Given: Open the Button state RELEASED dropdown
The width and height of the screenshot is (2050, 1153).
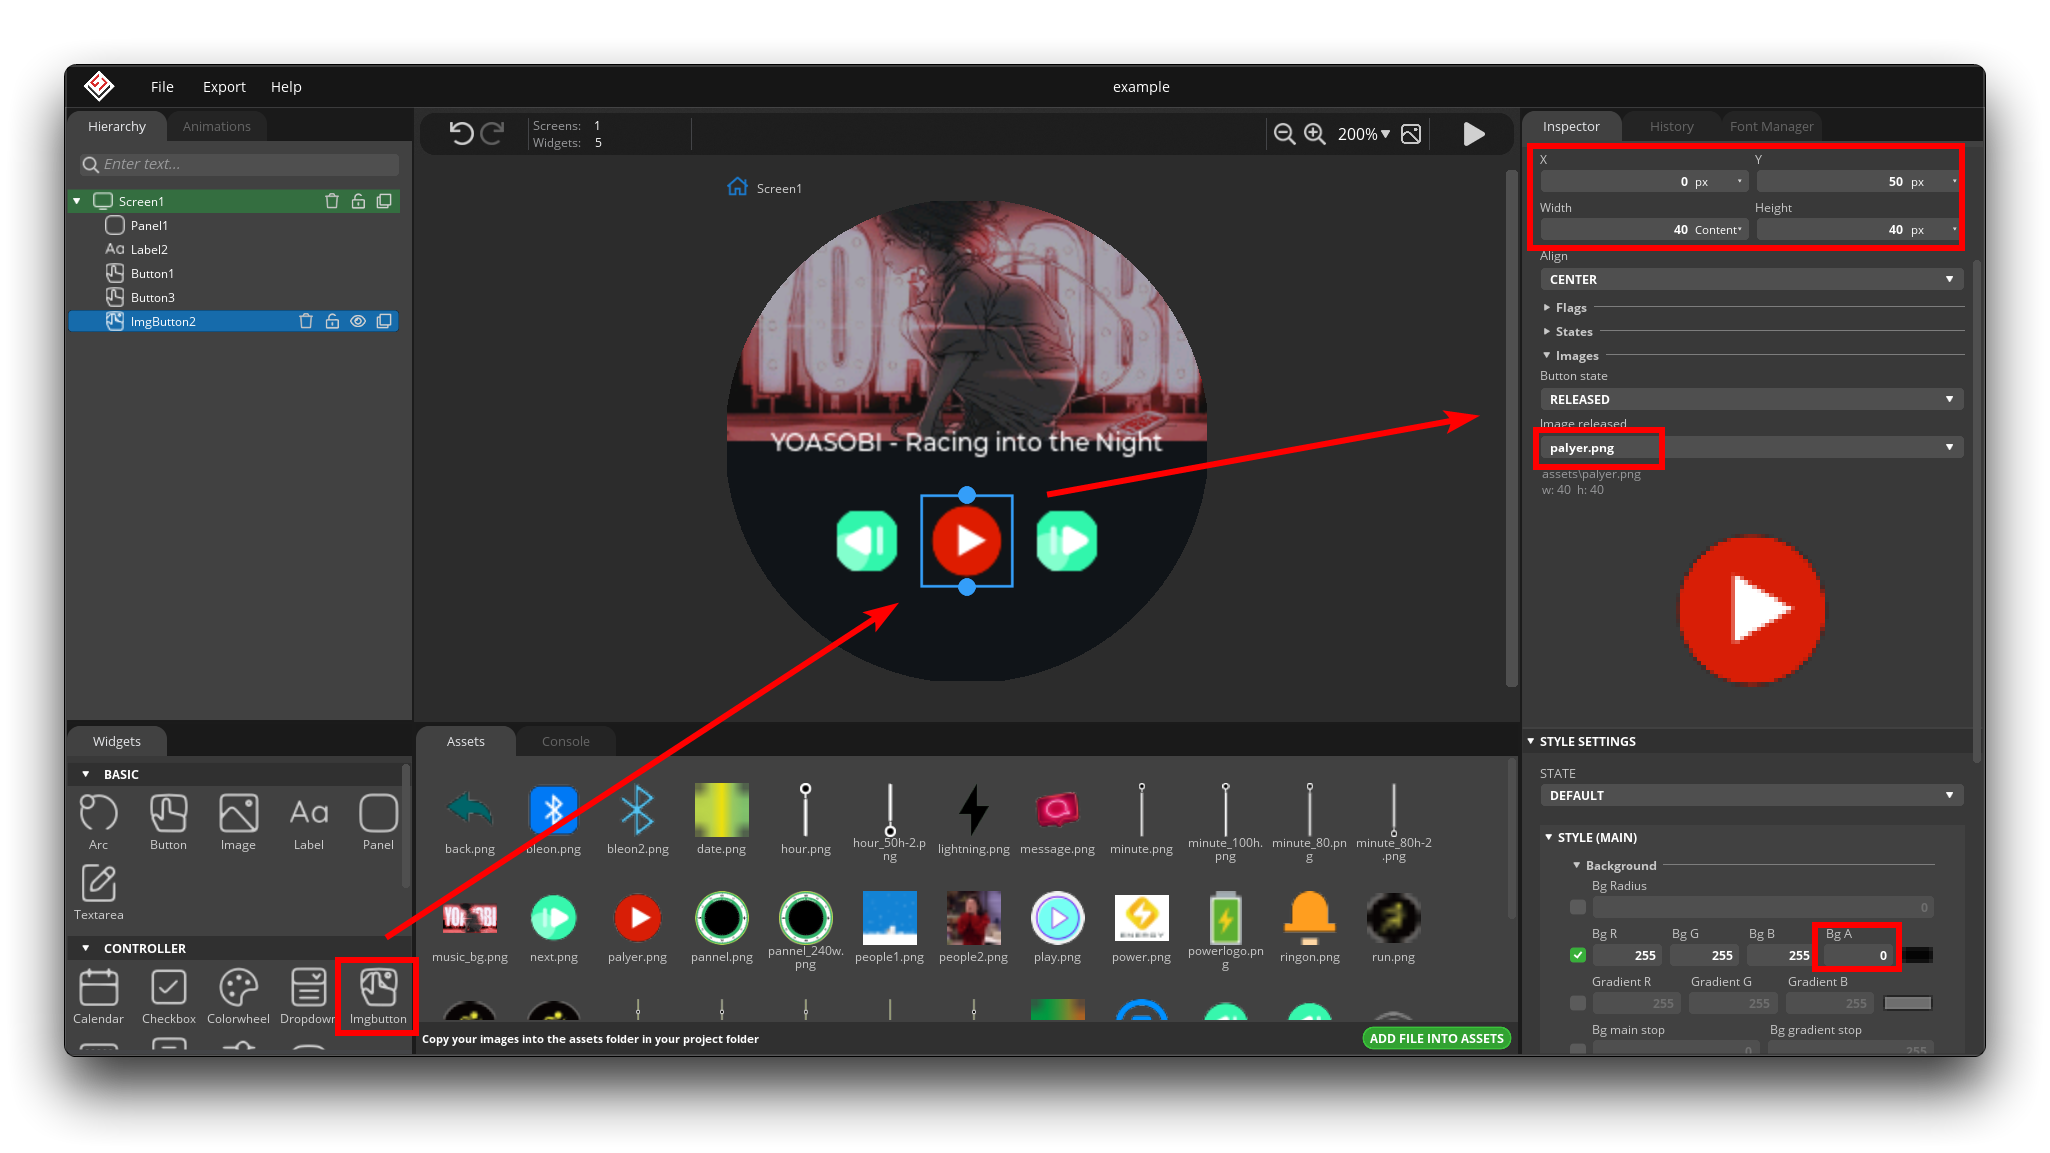Looking at the screenshot, I should pyautogui.click(x=1751, y=399).
